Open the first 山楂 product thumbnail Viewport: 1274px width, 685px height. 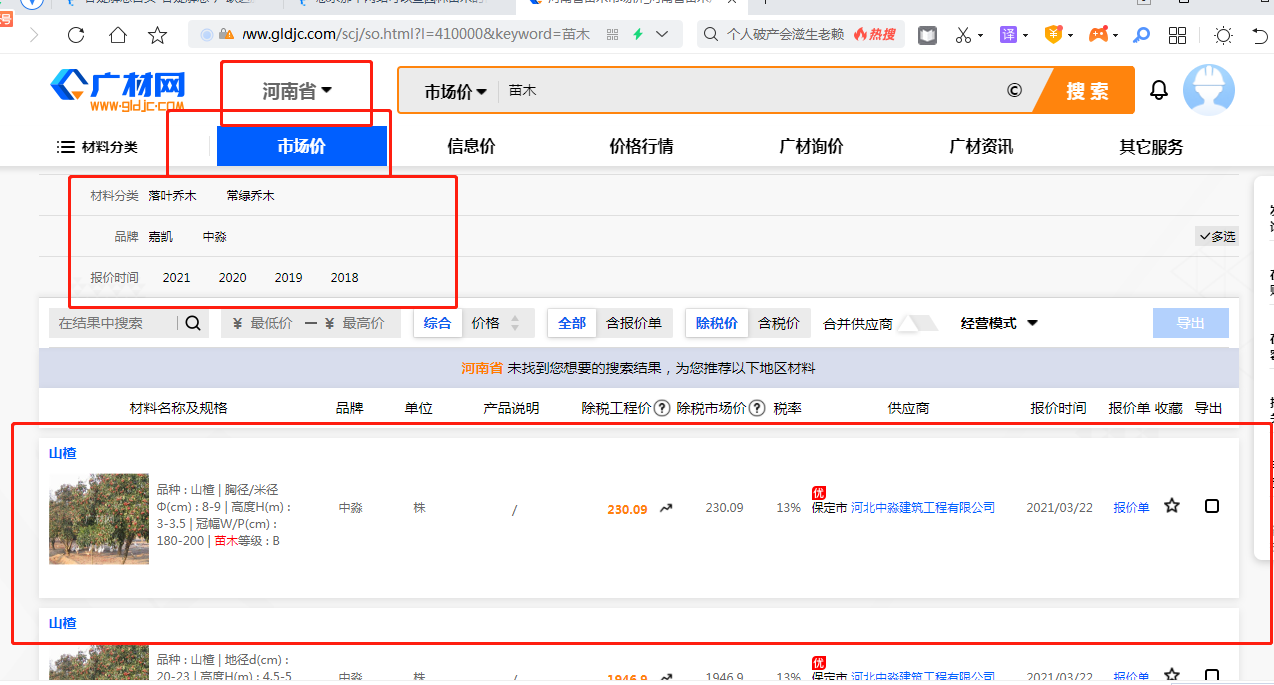coord(99,520)
